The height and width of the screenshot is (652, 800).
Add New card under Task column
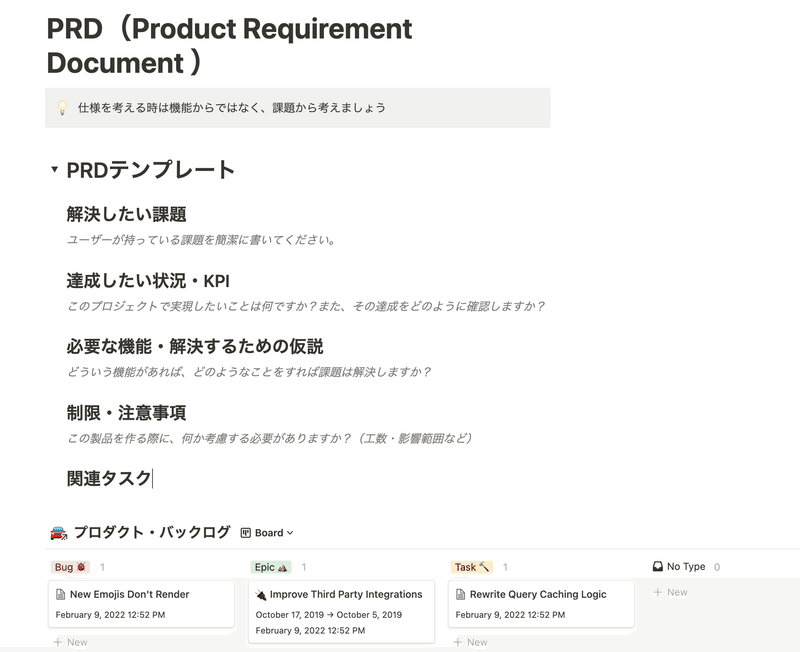tap(470, 642)
